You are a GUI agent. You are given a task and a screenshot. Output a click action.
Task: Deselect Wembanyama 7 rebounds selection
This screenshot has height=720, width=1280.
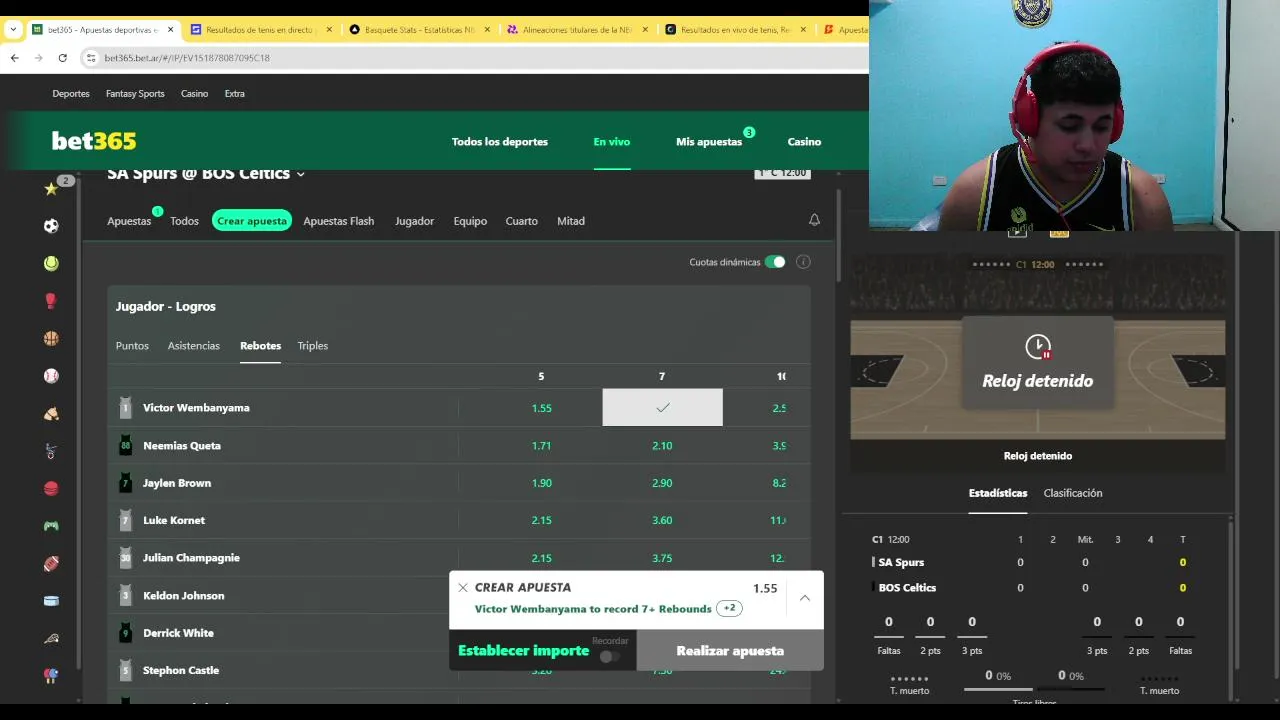point(662,408)
